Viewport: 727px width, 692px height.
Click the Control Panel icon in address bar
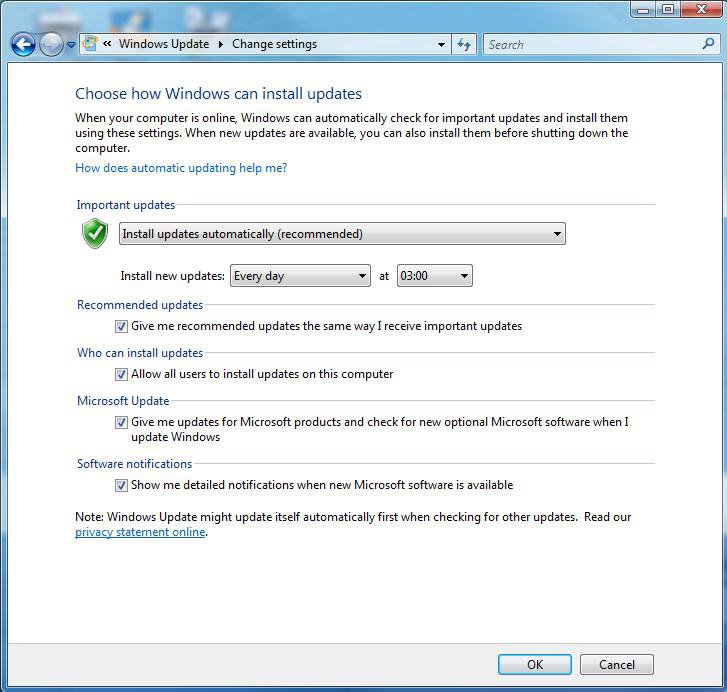click(x=90, y=44)
